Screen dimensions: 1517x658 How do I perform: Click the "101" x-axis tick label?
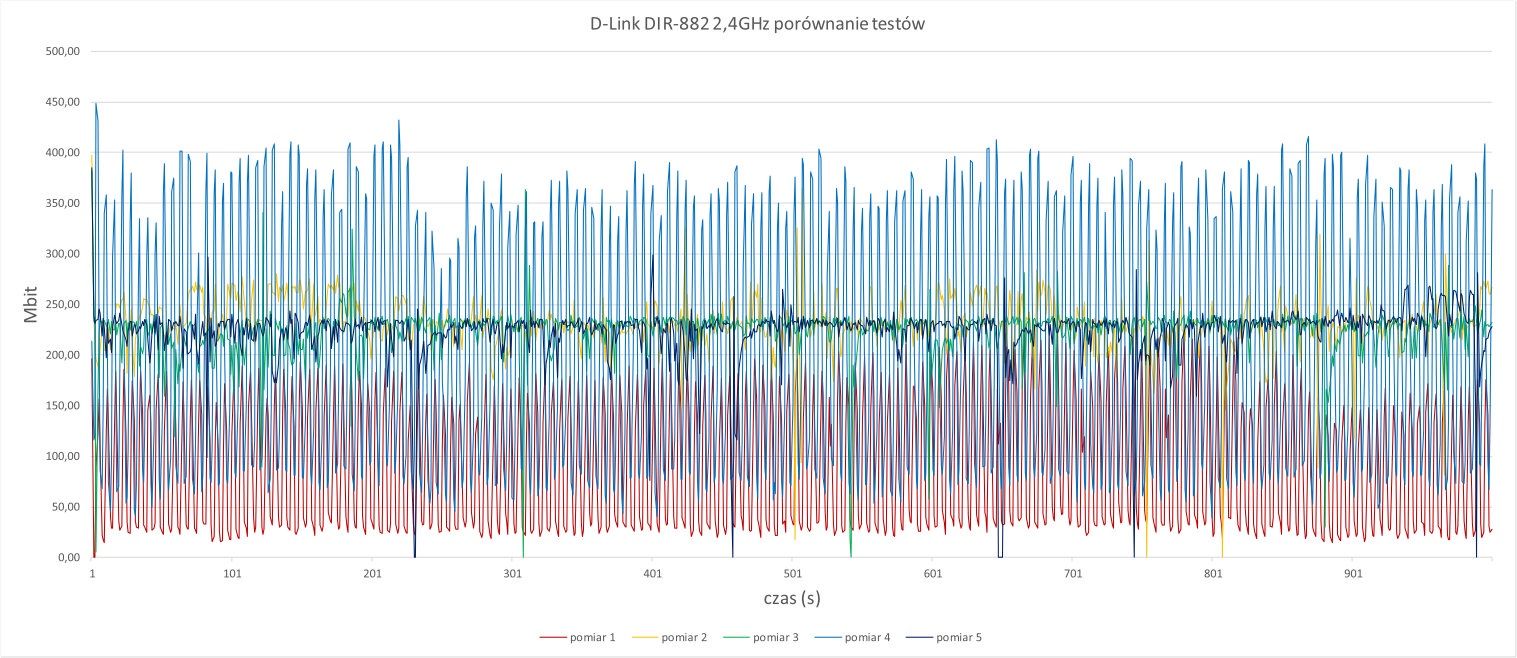232,574
